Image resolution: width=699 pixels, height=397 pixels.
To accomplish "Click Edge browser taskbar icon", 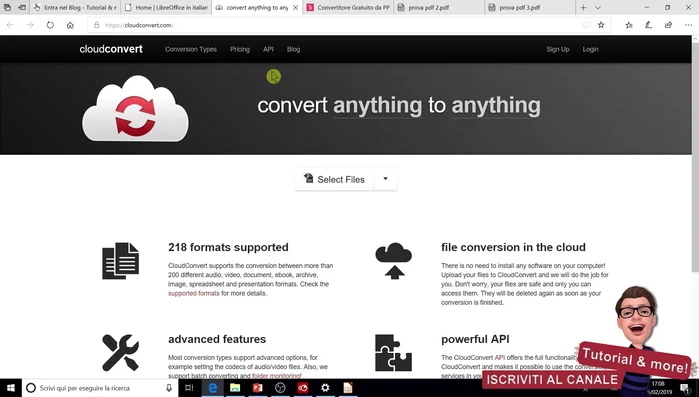I will [x=213, y=388].
